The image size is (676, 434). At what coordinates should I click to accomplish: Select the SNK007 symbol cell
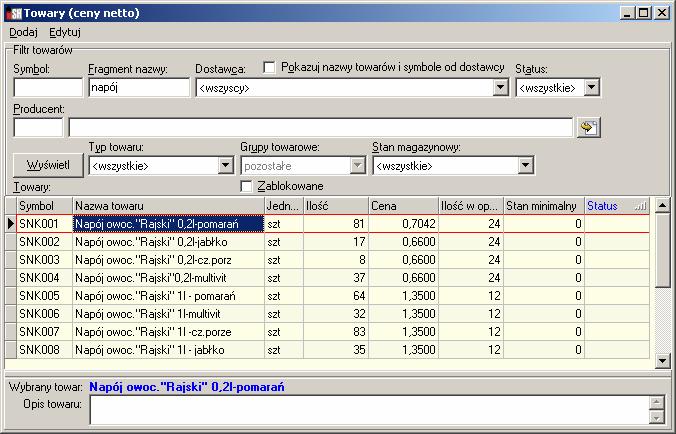click(44, 332)
